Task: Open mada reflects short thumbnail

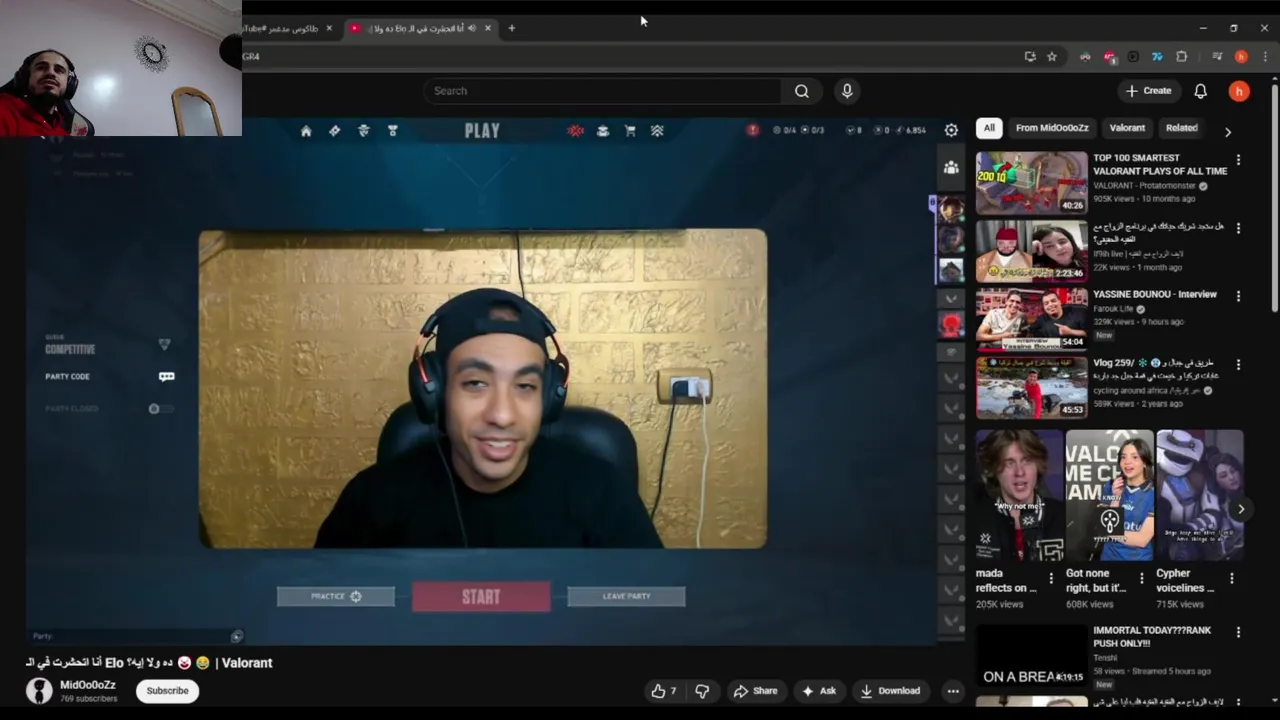Action: [x=1019, y=495]
